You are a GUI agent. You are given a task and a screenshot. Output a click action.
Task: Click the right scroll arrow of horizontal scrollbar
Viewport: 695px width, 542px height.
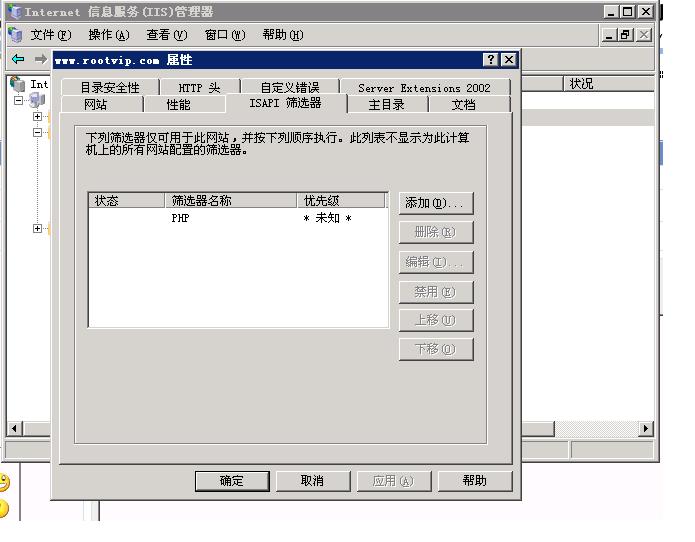(646, 429)
